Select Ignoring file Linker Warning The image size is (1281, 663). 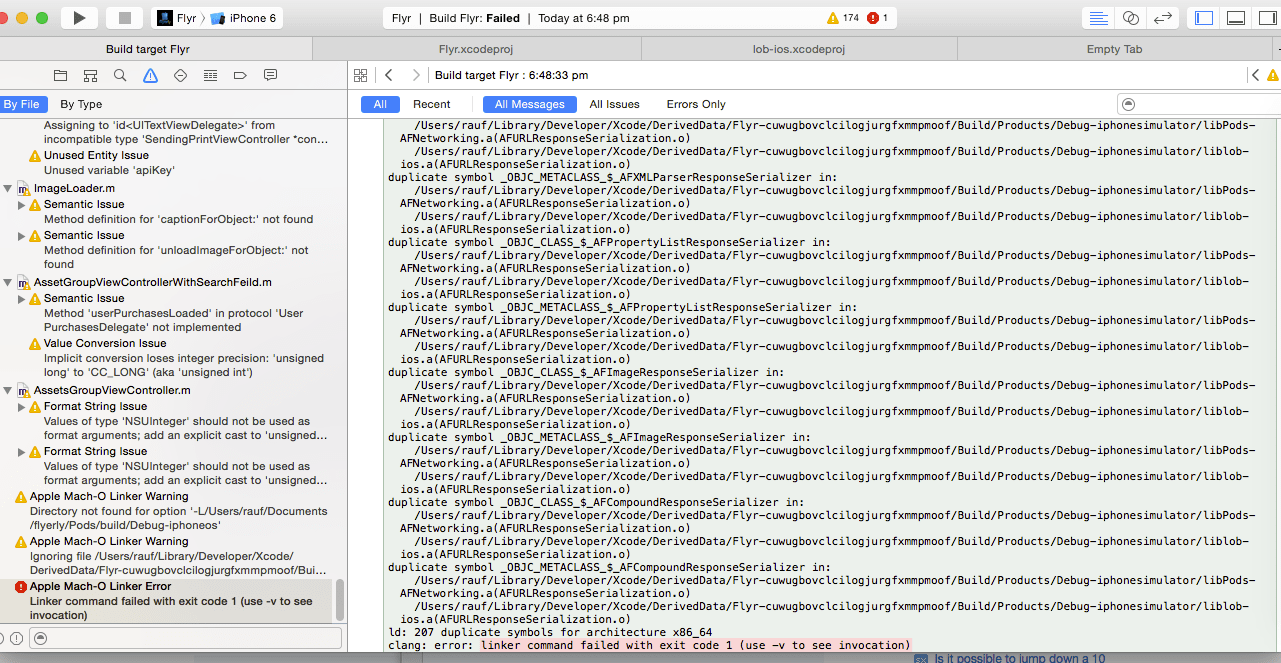click(x=170, y=556)
